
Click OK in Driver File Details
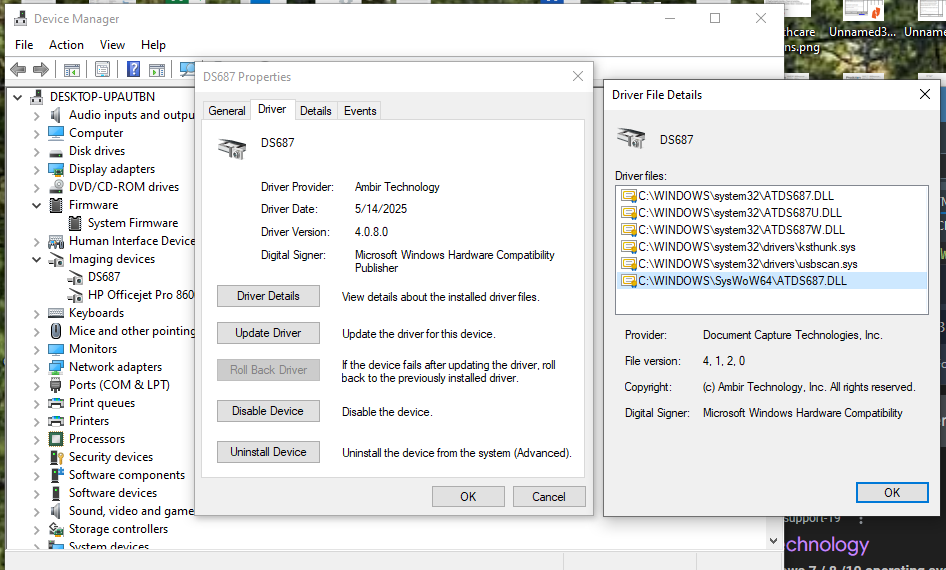click(x=892, y=492)
